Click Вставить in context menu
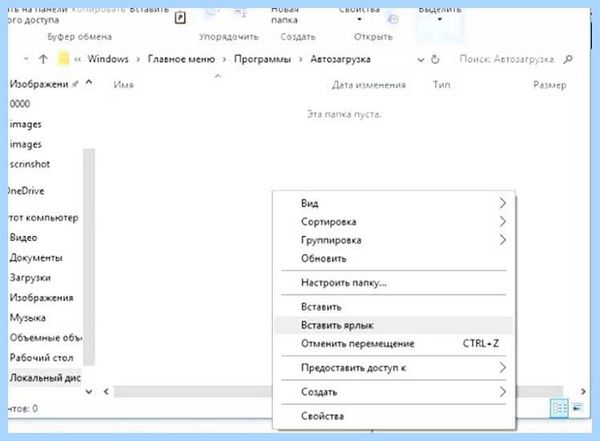600x441 pixels. tap(393, 307)
